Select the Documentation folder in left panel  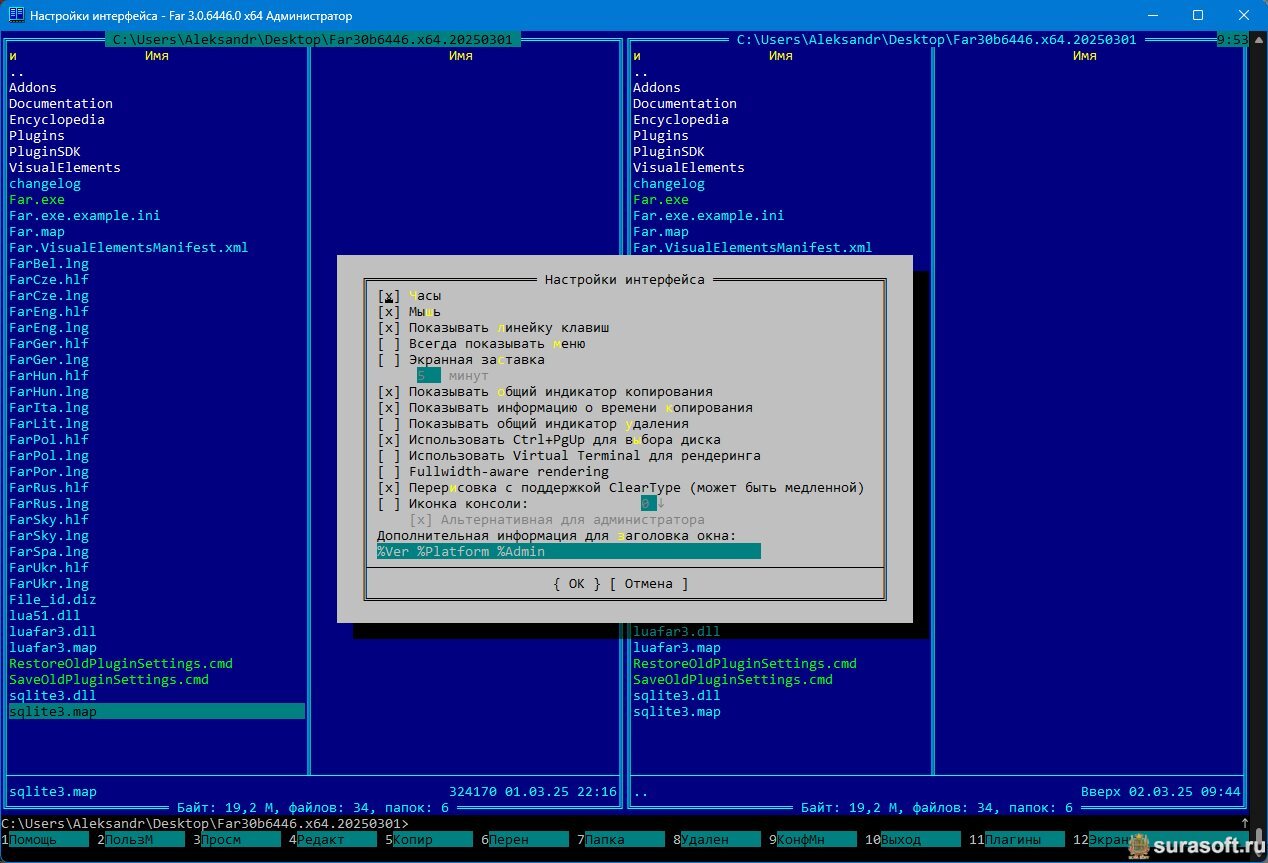61,104
